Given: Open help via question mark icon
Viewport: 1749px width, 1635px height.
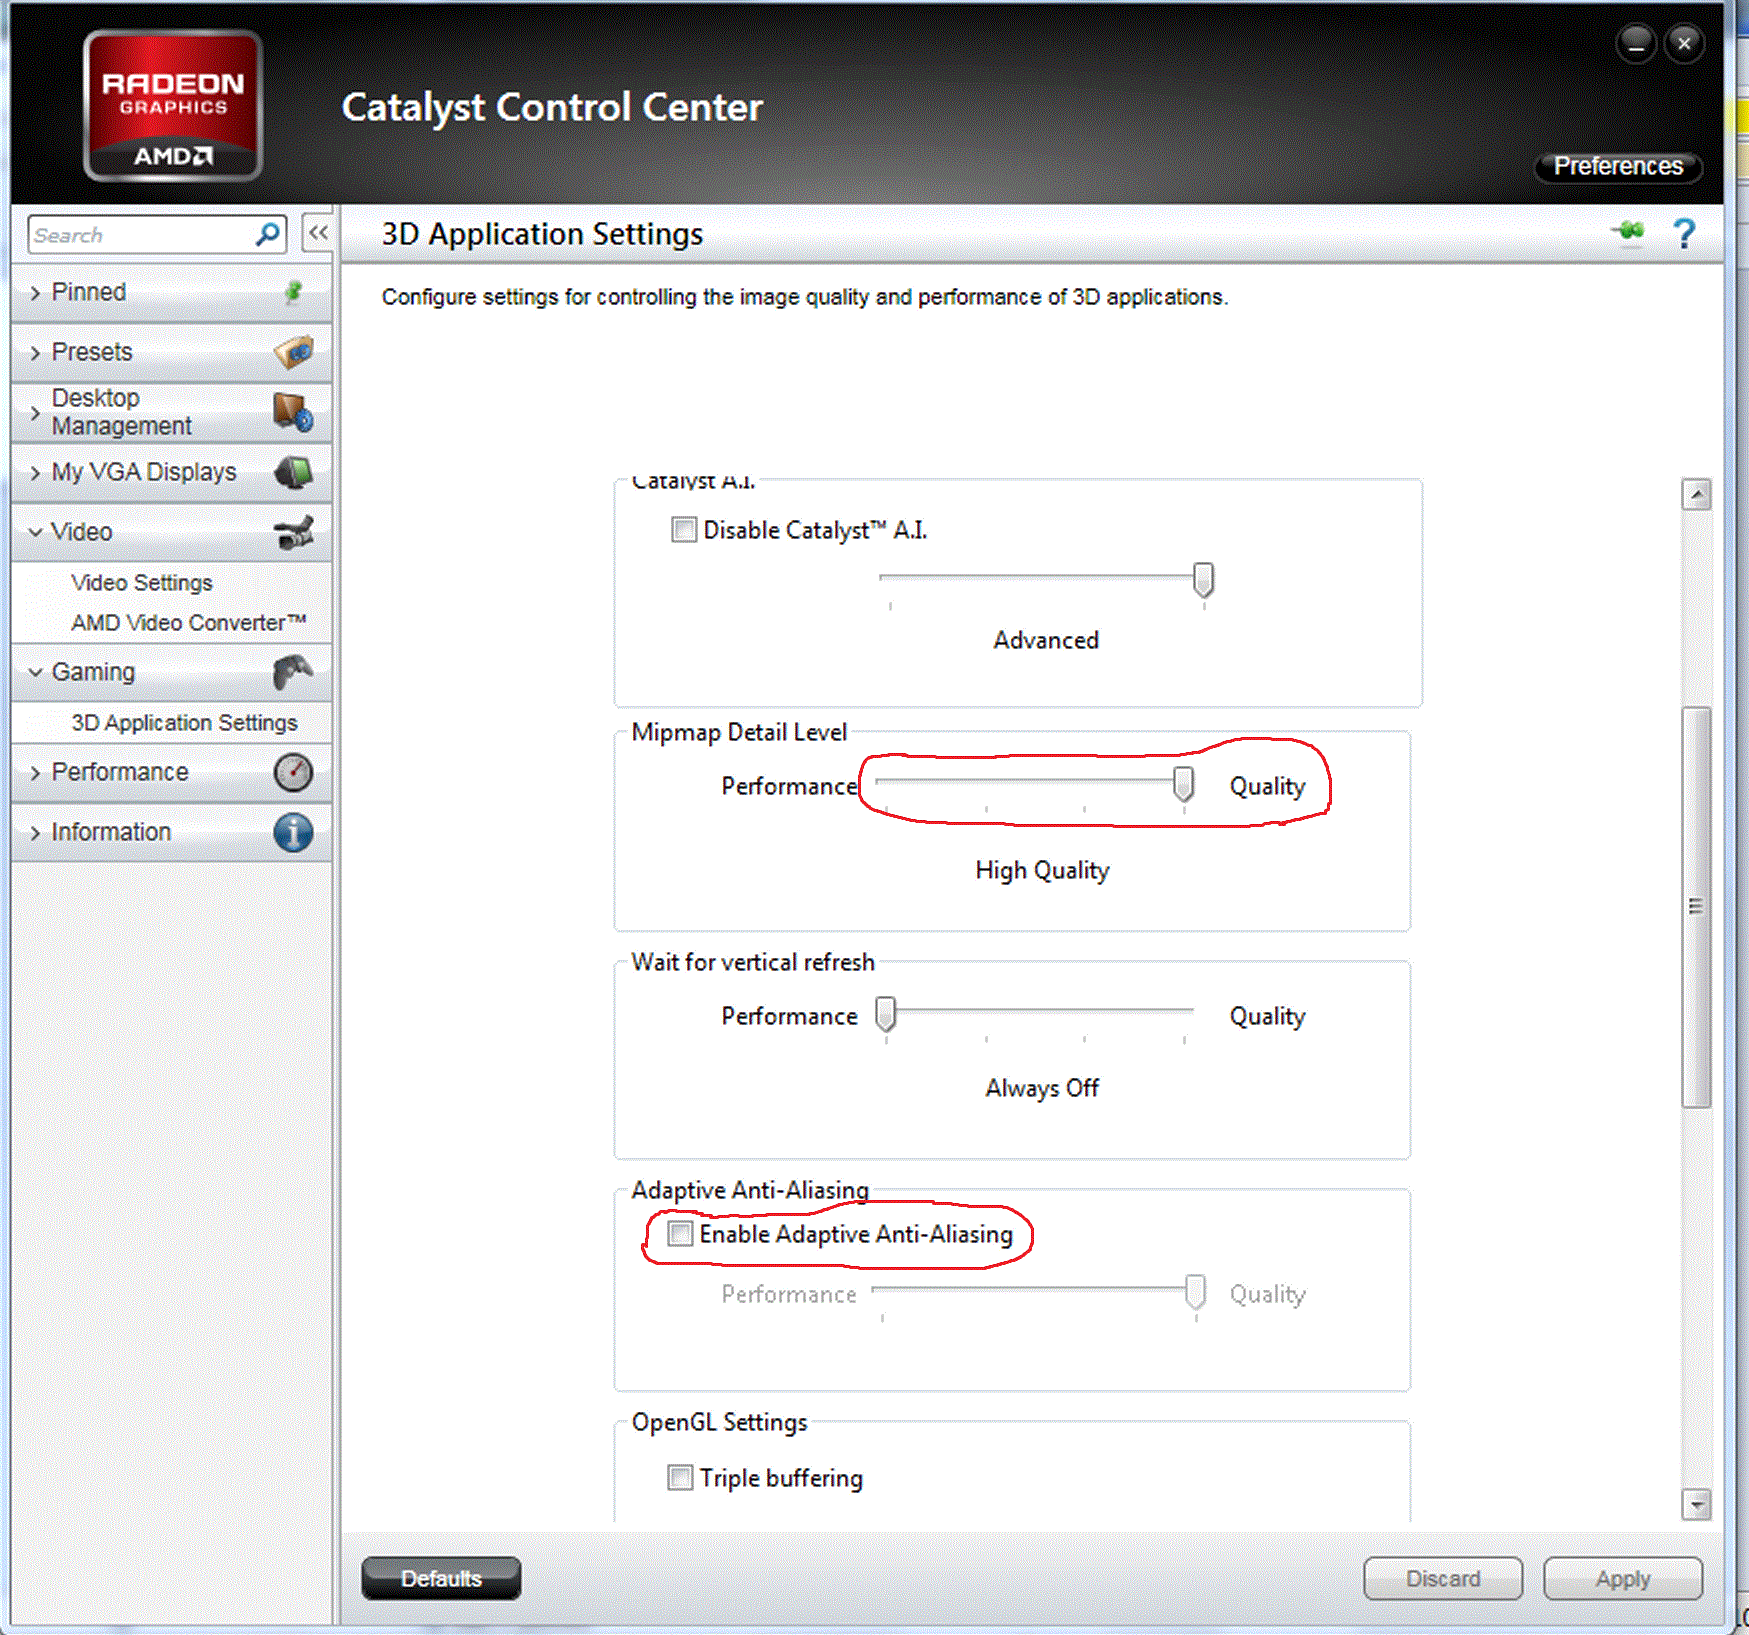Looking at the screenshot, I should pos(1684,233).
